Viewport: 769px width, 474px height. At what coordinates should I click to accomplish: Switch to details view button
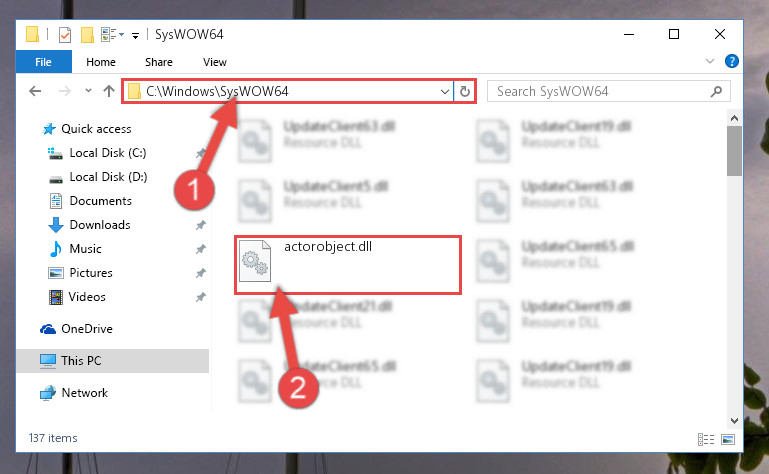(706, 439)
